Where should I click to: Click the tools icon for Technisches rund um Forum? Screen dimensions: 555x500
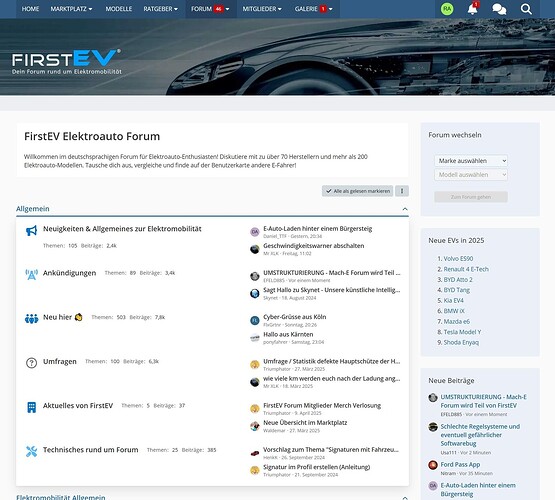click(x=32, y=451)
